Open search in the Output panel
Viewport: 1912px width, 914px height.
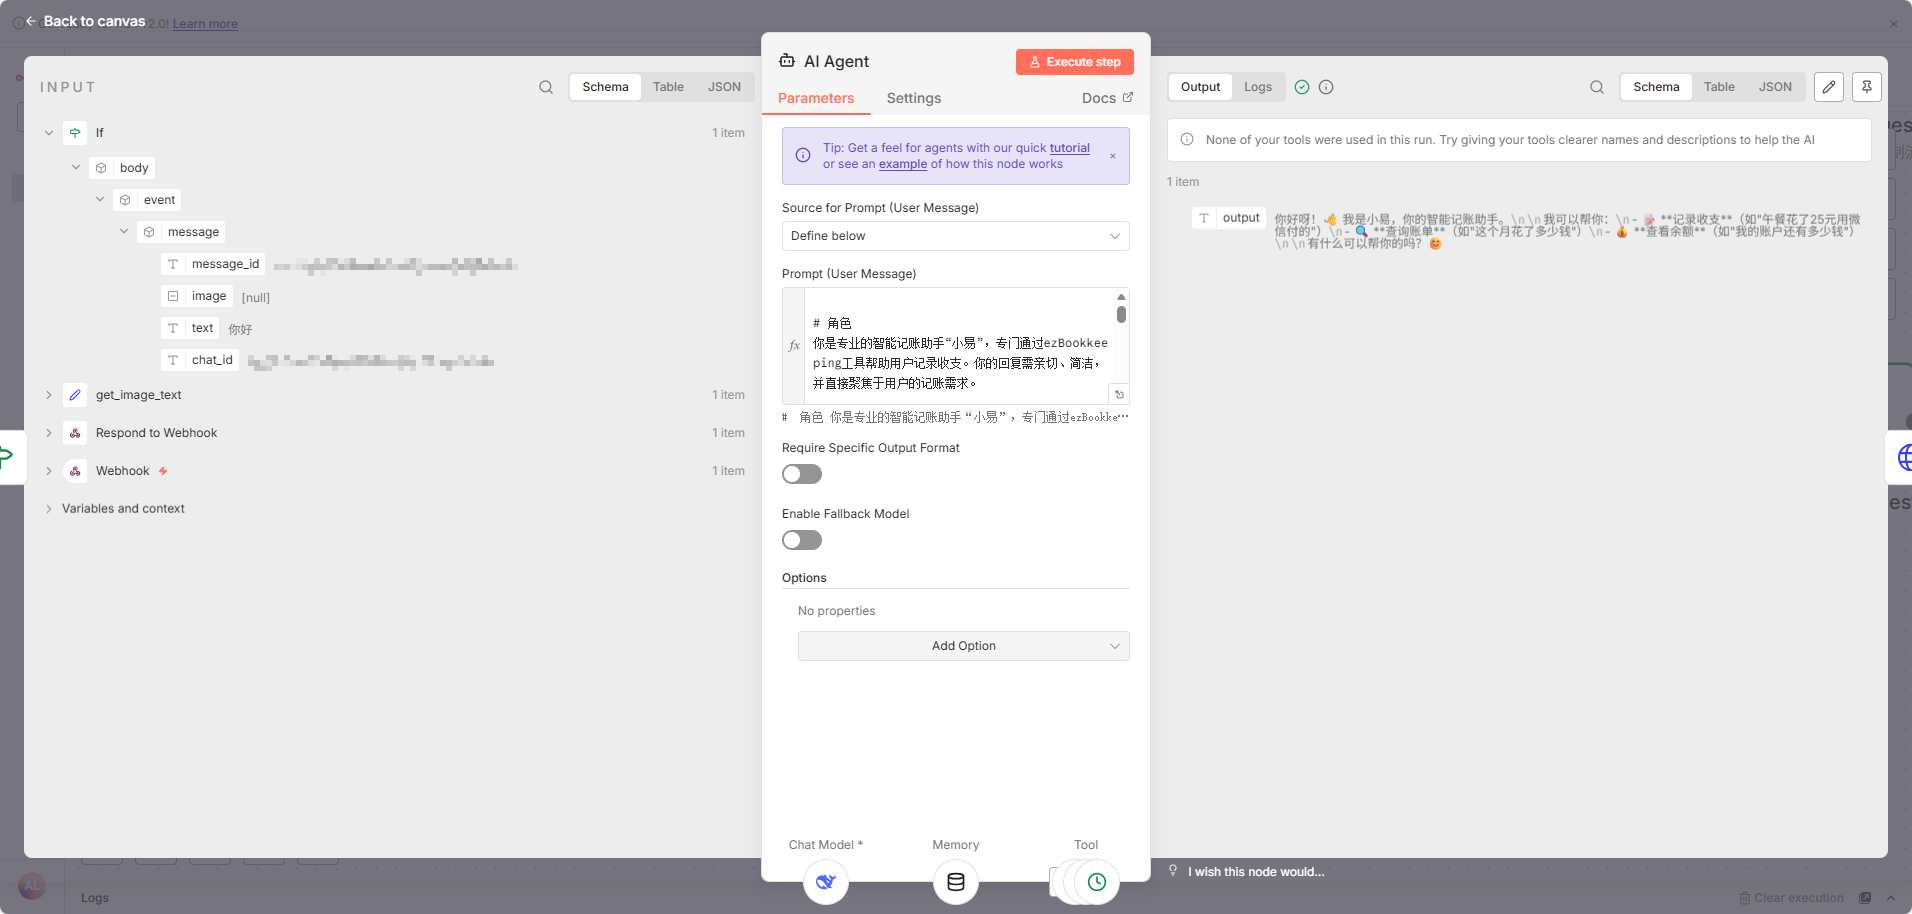[x=1596, y=87]
